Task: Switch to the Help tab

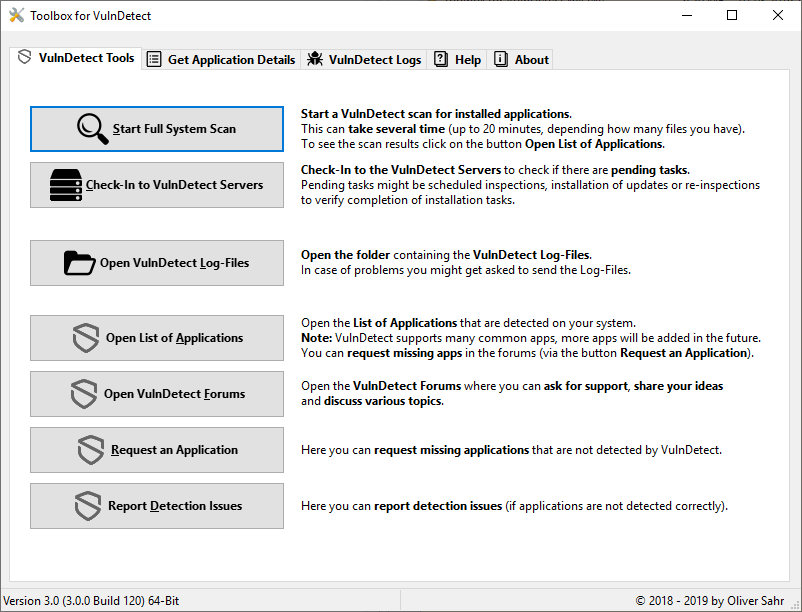Action: tap(457, 59)
